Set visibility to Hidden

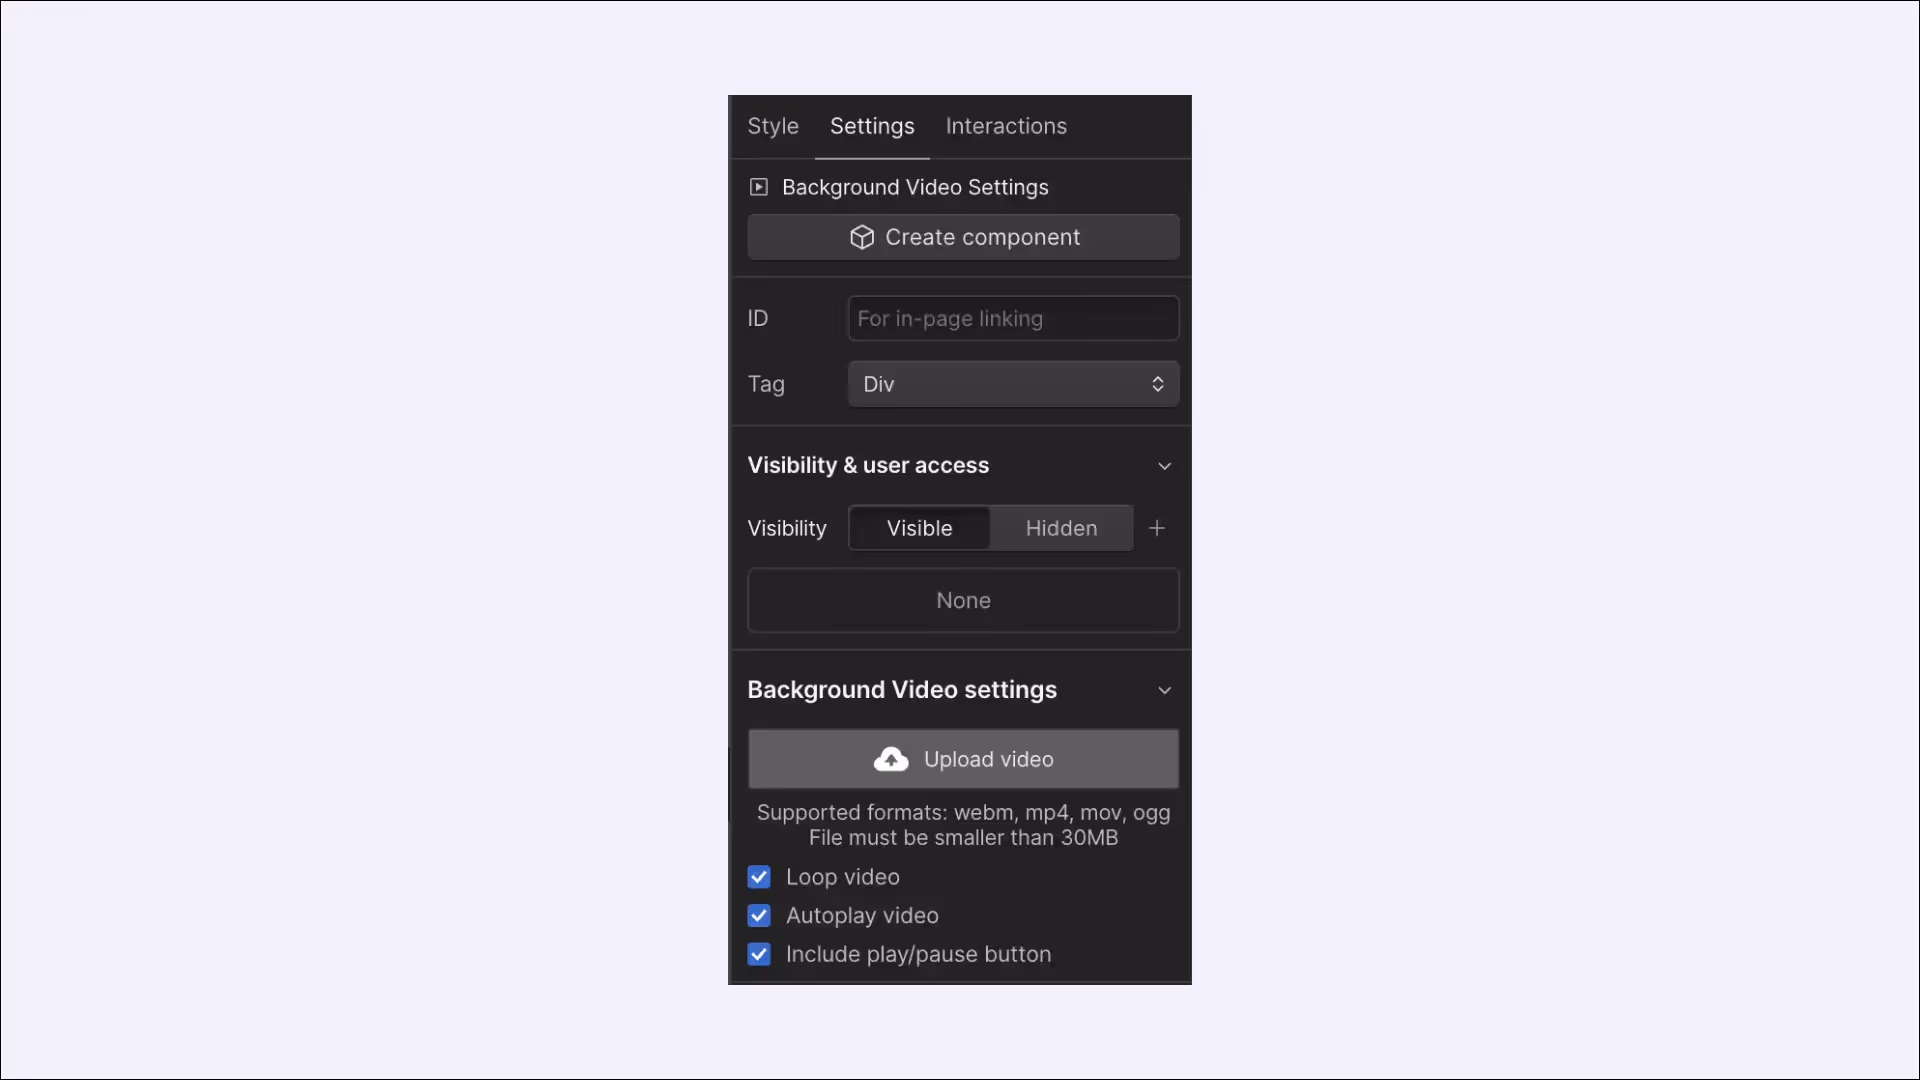tap(1061, 528)
